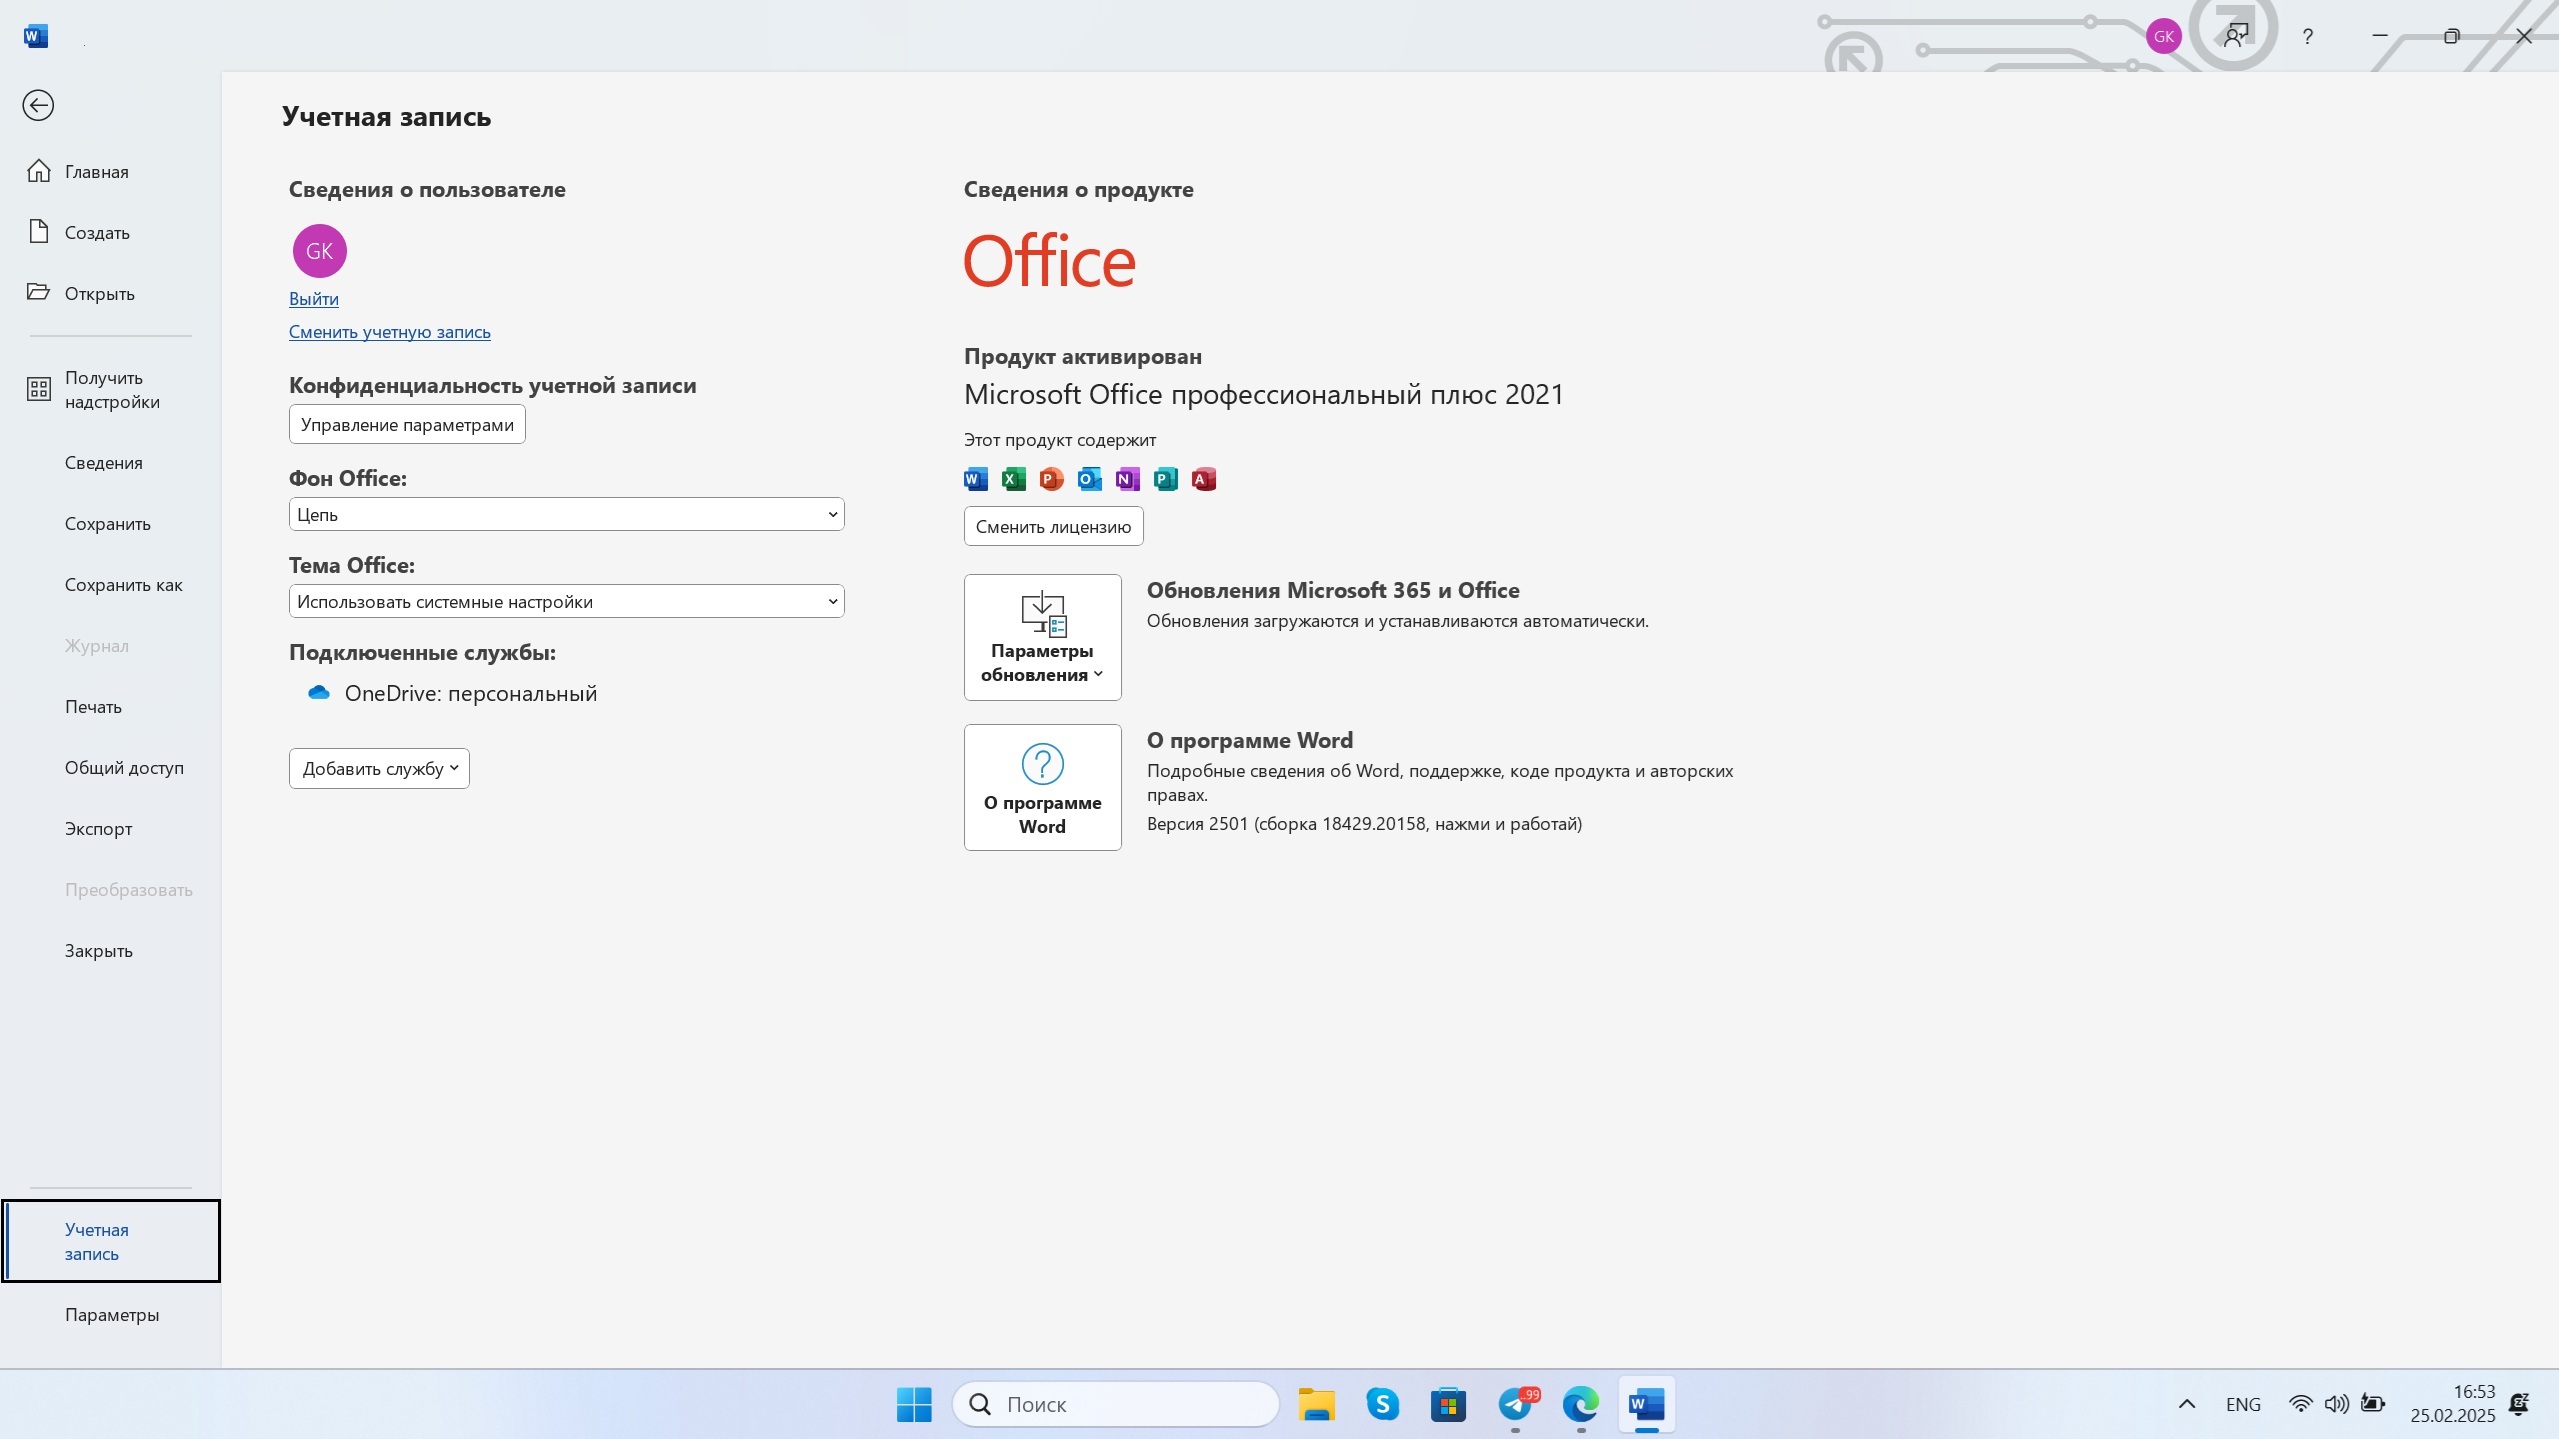Image resolution: width=2559 pixels, height=1439 pixels.
Task: Click the Excel icon in the product contents
Action: [1013, 479]
